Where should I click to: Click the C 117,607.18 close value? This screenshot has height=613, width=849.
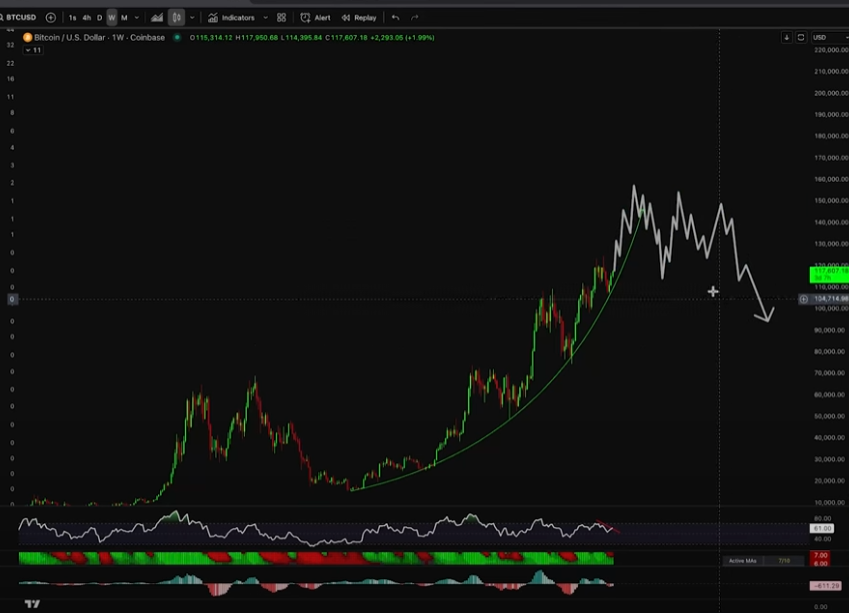[347, 37]
